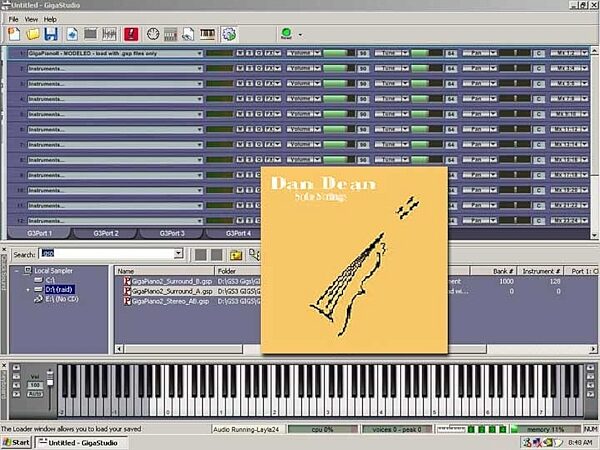600x450 pixels.
Task: Click Untitled - GigaStudio taskbar button
Action: 81,443
